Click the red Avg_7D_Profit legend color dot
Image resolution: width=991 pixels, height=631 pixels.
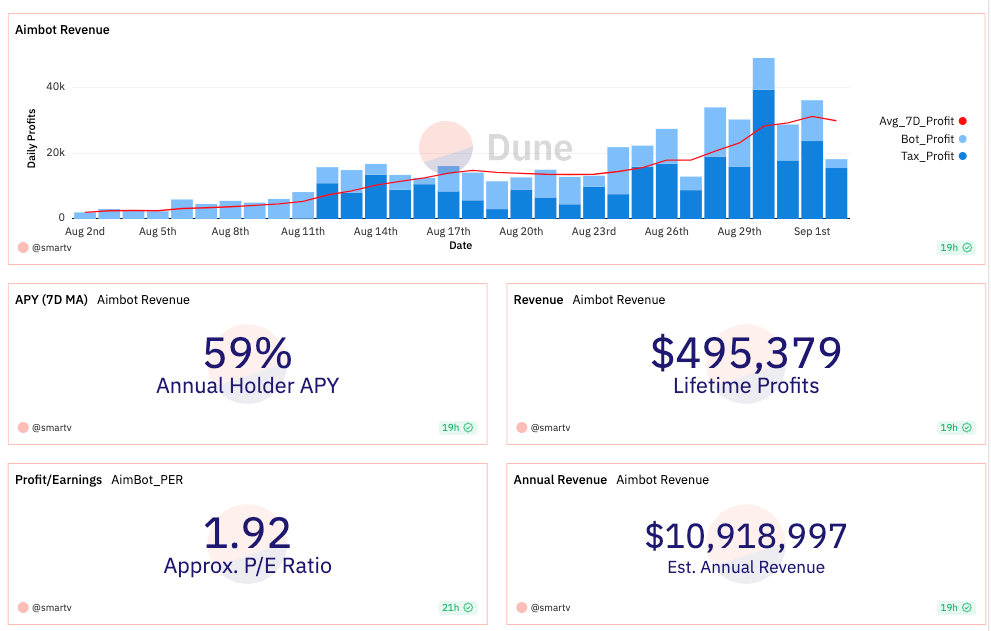[x=962, y=121]
